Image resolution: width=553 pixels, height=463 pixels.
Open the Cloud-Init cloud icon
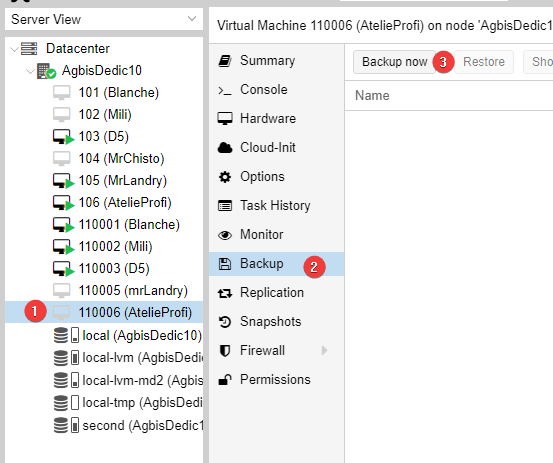coord(225,148)
